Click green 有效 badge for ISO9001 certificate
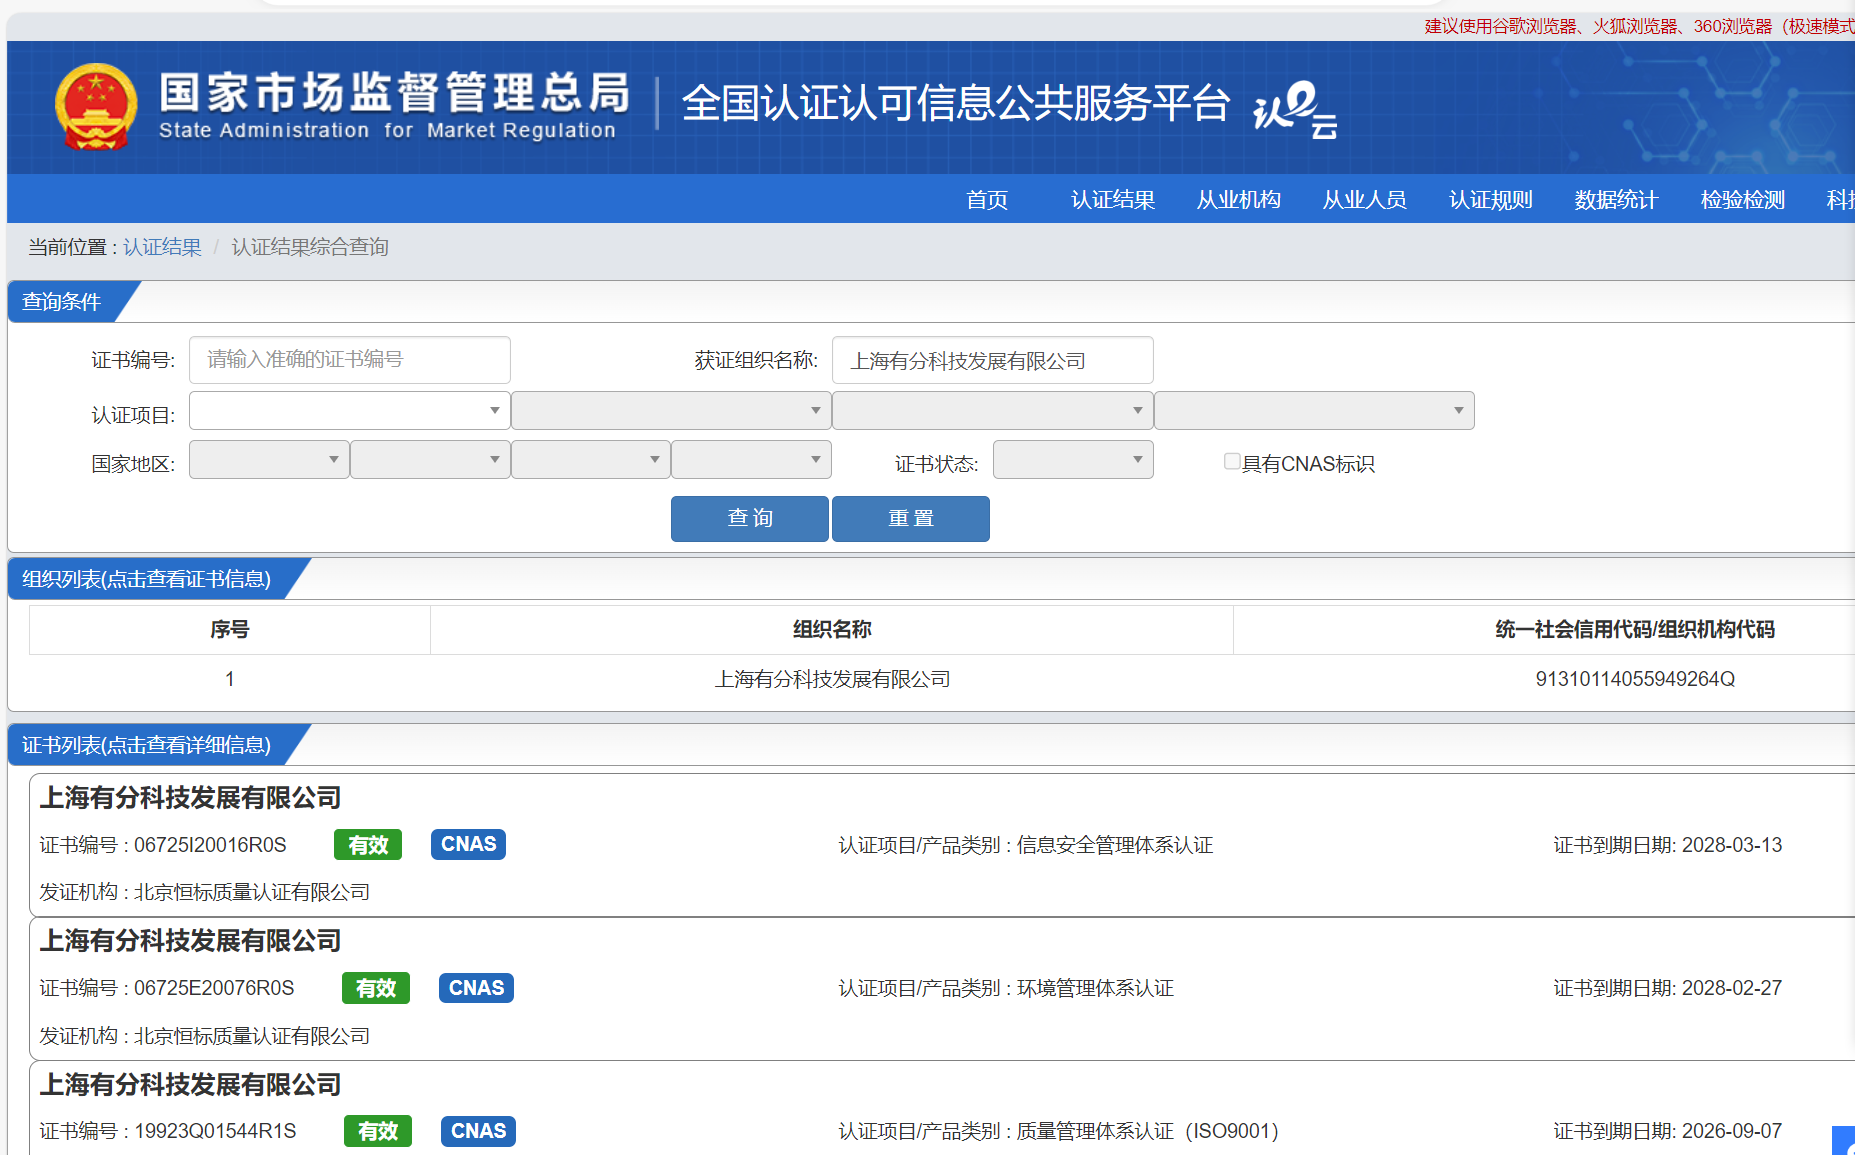 378,1131
